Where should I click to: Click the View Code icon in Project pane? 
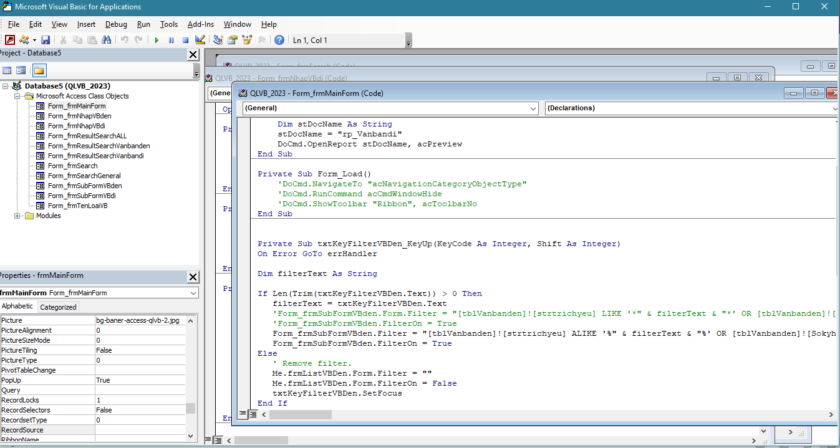(x=7, y=71)
